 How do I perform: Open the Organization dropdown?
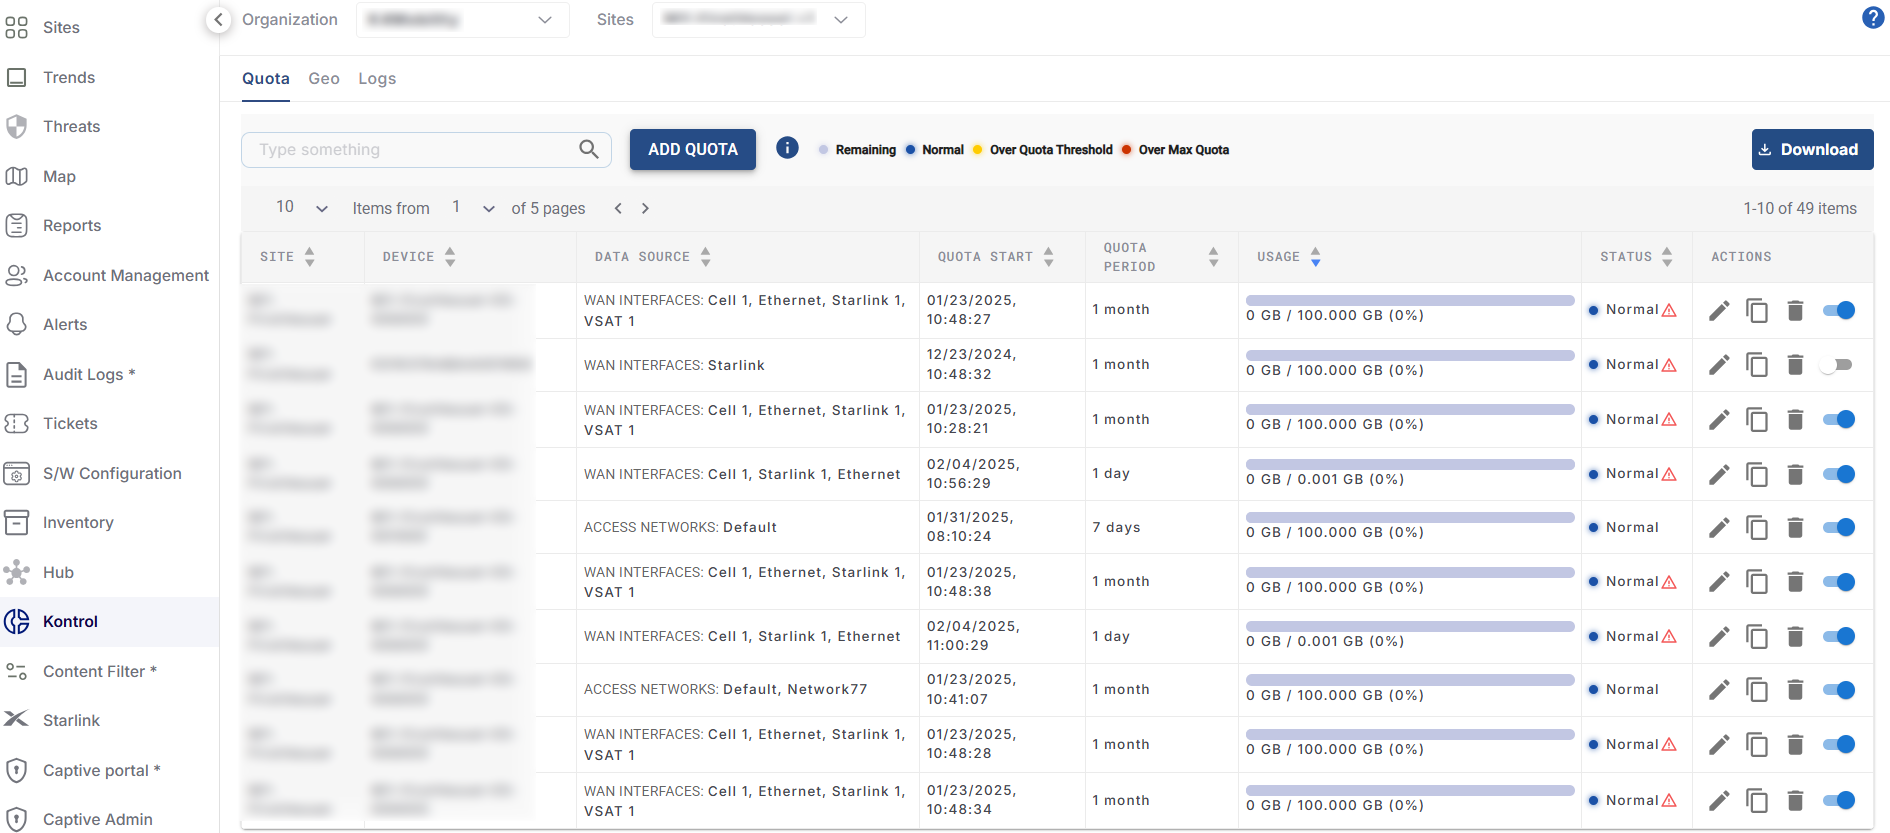click(x=462, y=20)
